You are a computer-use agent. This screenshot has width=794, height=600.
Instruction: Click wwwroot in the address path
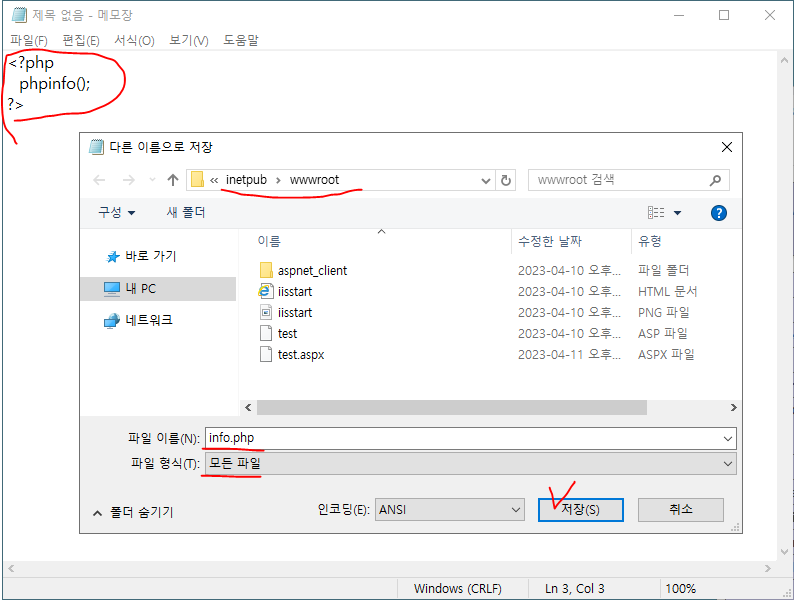[x=314, y=180]
